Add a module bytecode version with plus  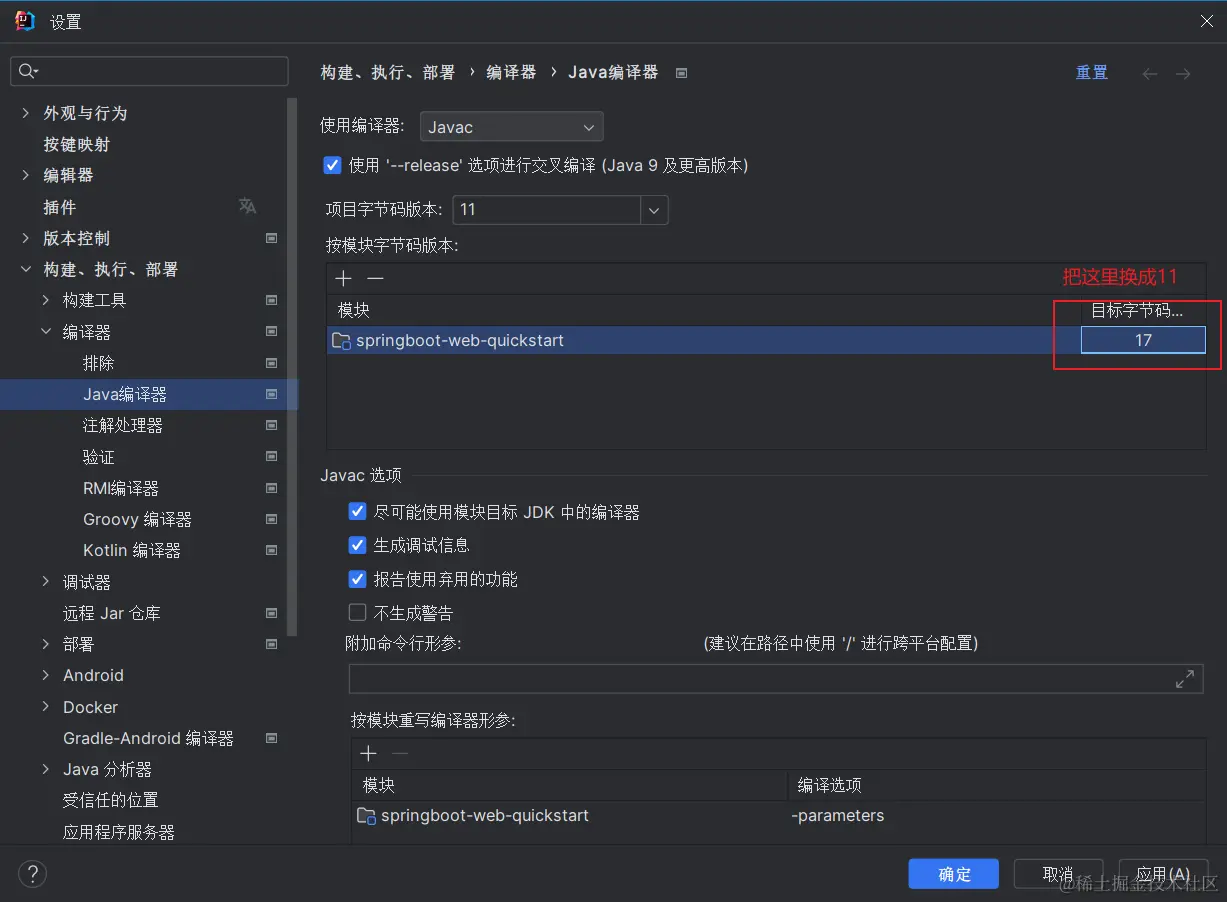(343, 278)
